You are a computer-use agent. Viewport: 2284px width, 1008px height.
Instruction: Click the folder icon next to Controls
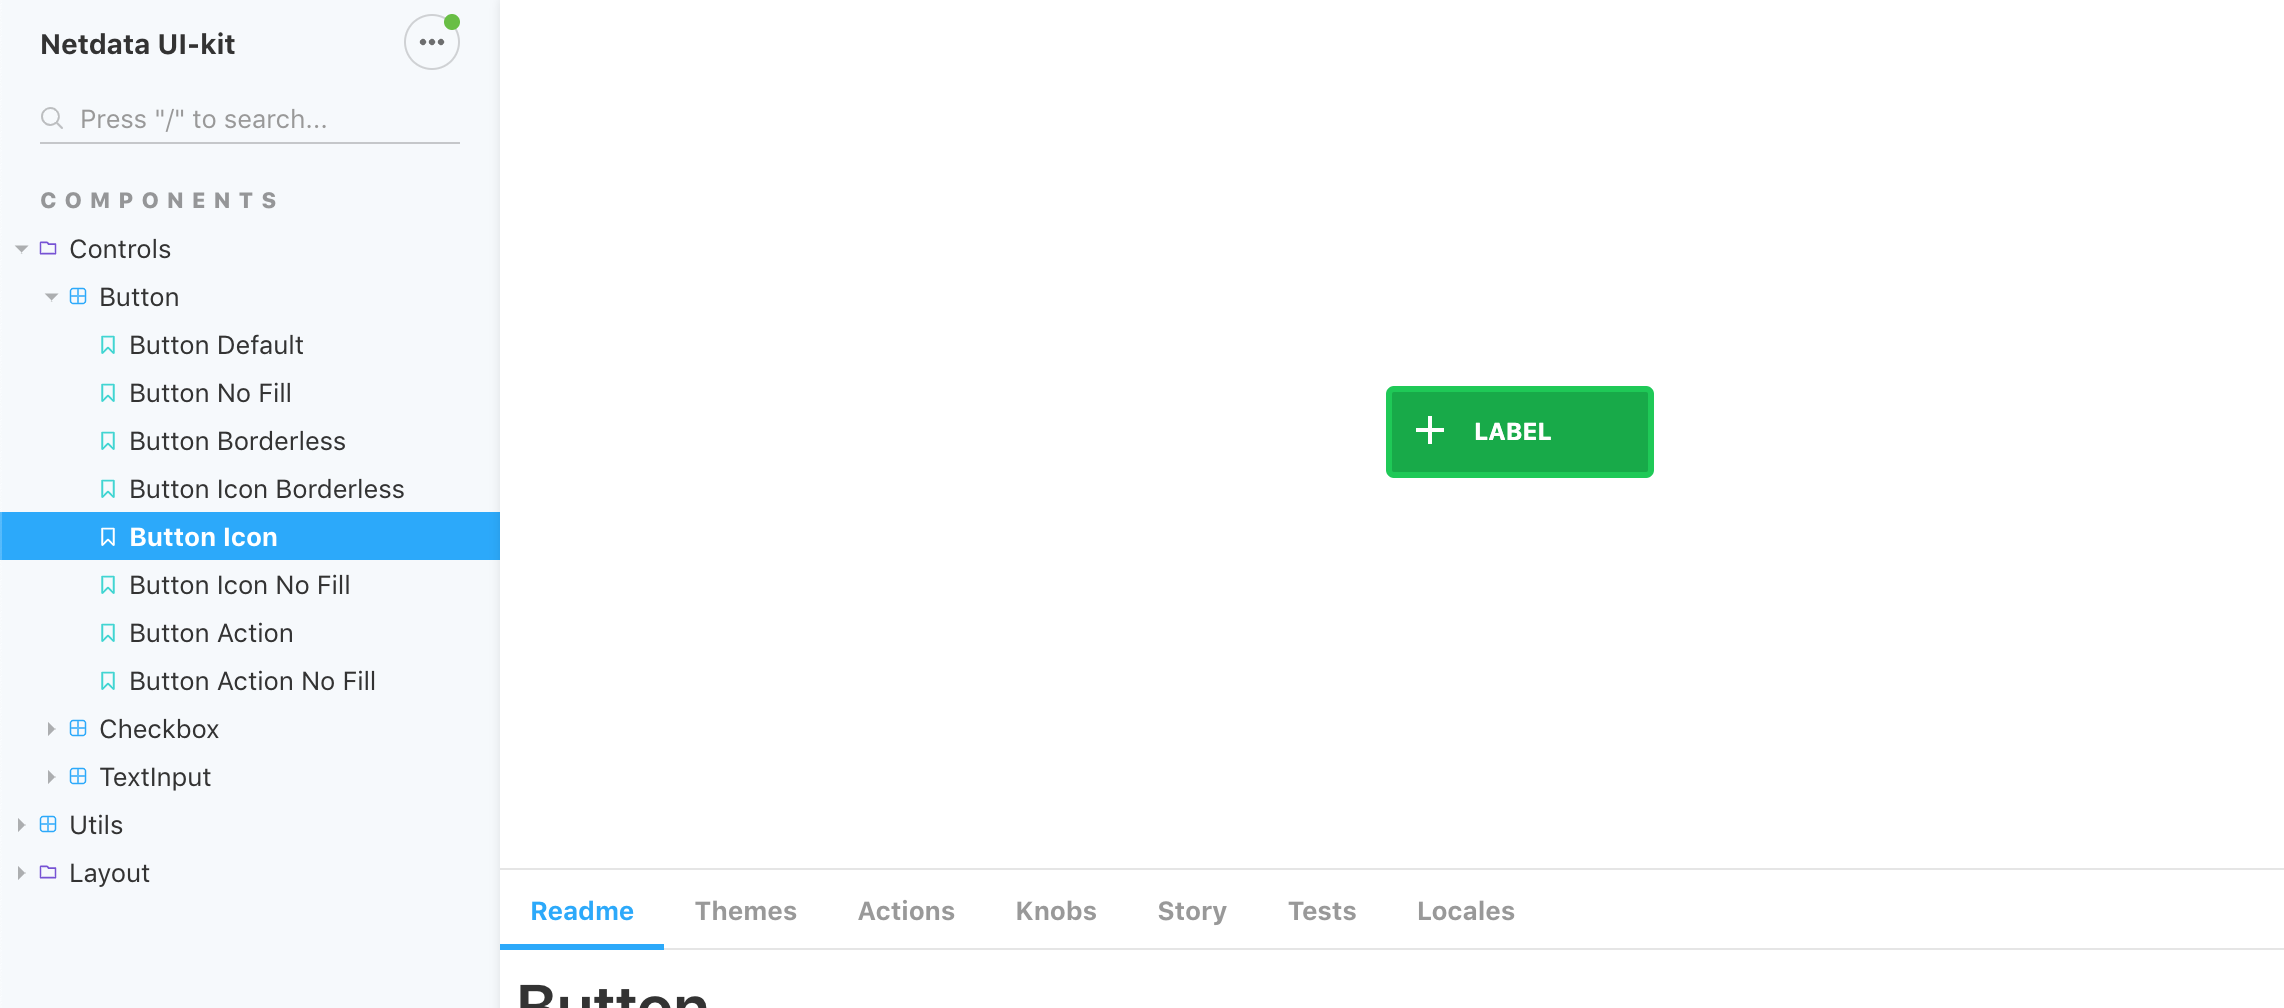tap(48, 248)
